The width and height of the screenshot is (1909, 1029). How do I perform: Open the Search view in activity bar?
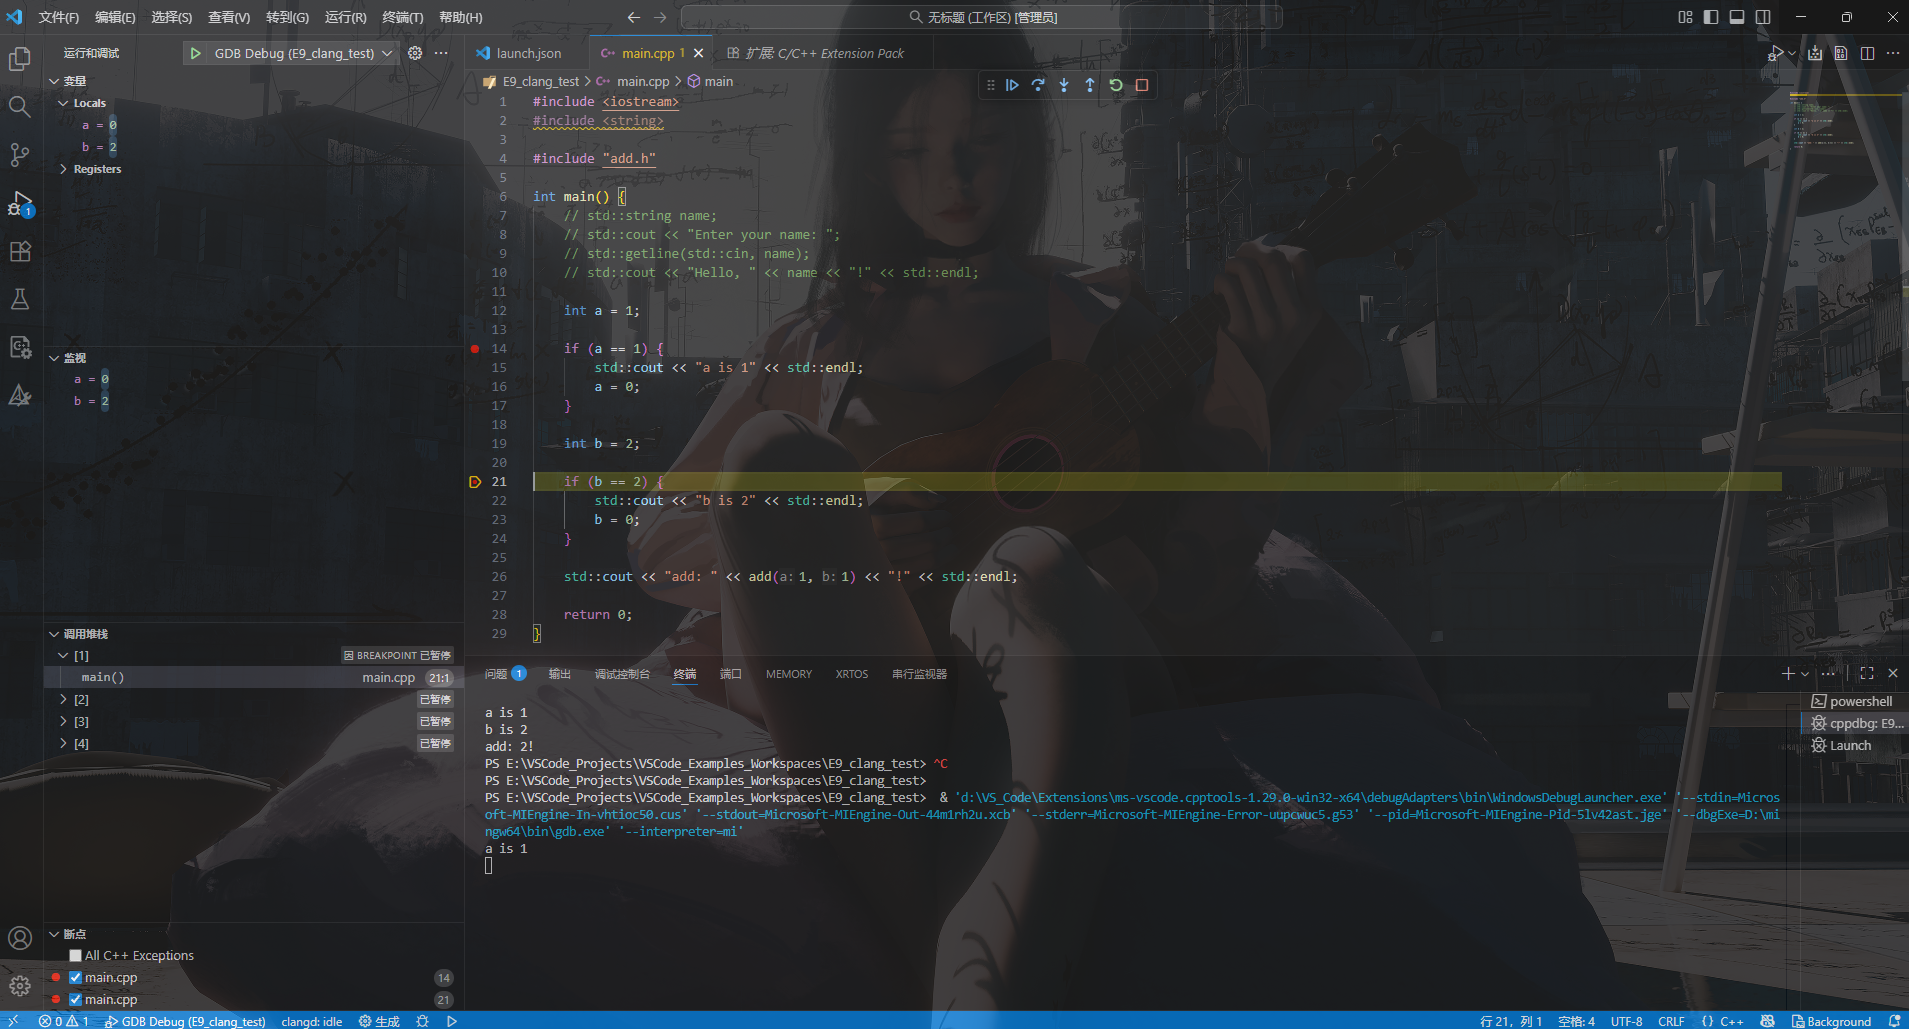[x=20, y=107]
